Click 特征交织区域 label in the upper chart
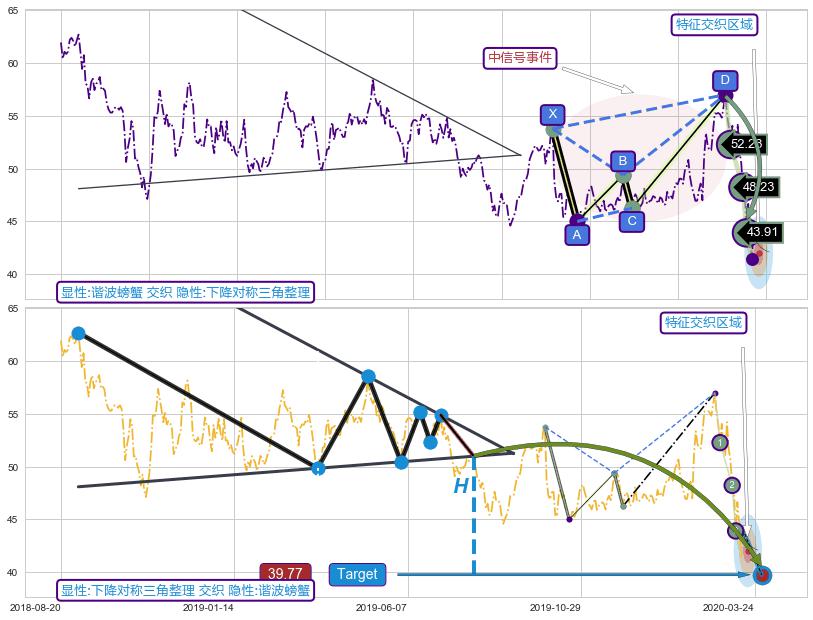Viewport: 813px width, 620px height. (x=714, y=24)
